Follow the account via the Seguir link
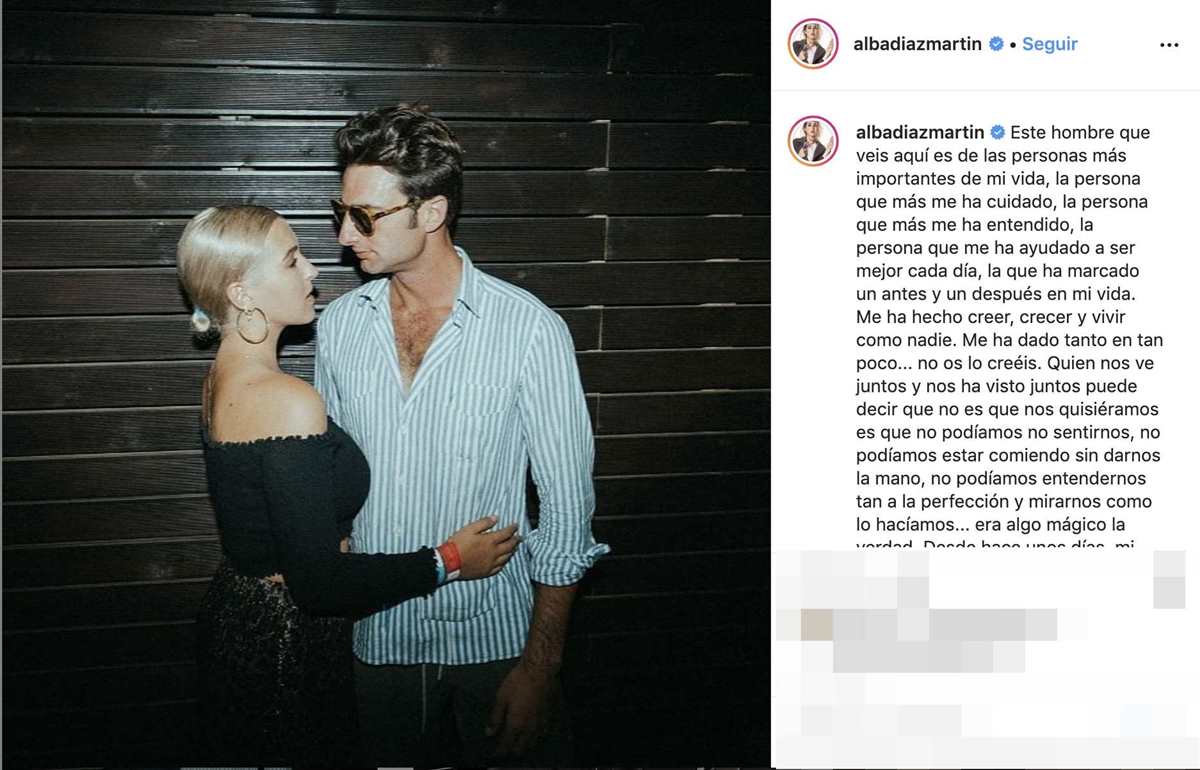This screenshot has width=1200, height=770. coord(1050,44)
